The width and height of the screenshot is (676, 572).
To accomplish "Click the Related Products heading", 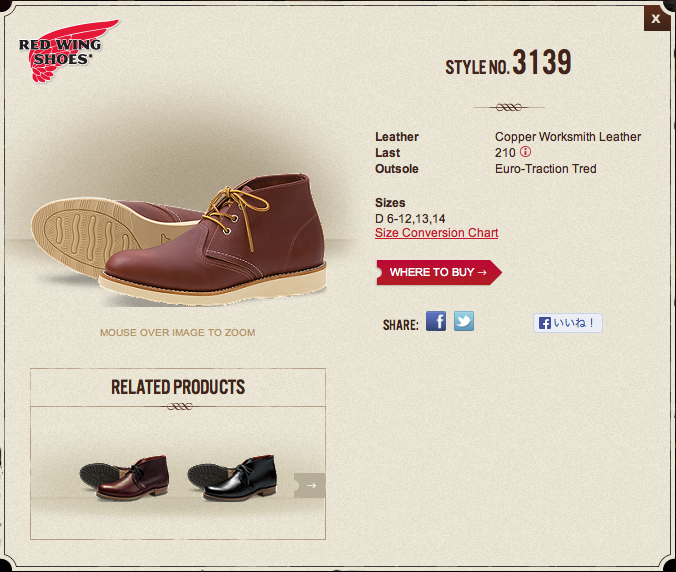I will click(x=178, y=387).
